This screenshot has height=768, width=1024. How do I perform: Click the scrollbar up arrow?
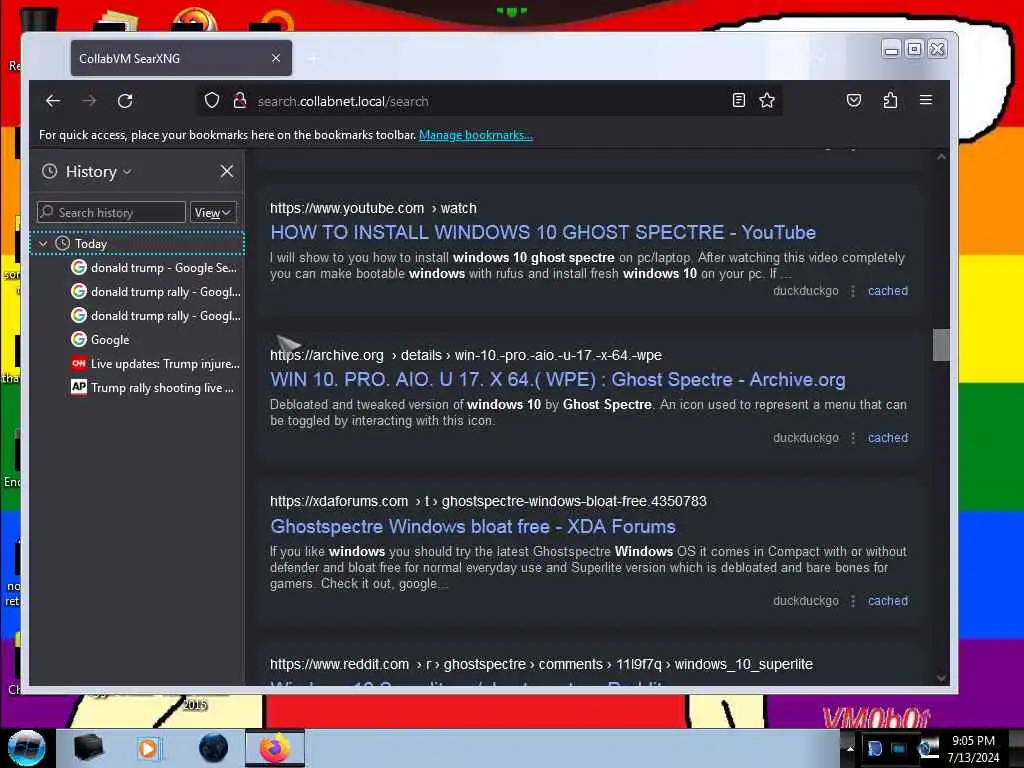tap(941, 157)
